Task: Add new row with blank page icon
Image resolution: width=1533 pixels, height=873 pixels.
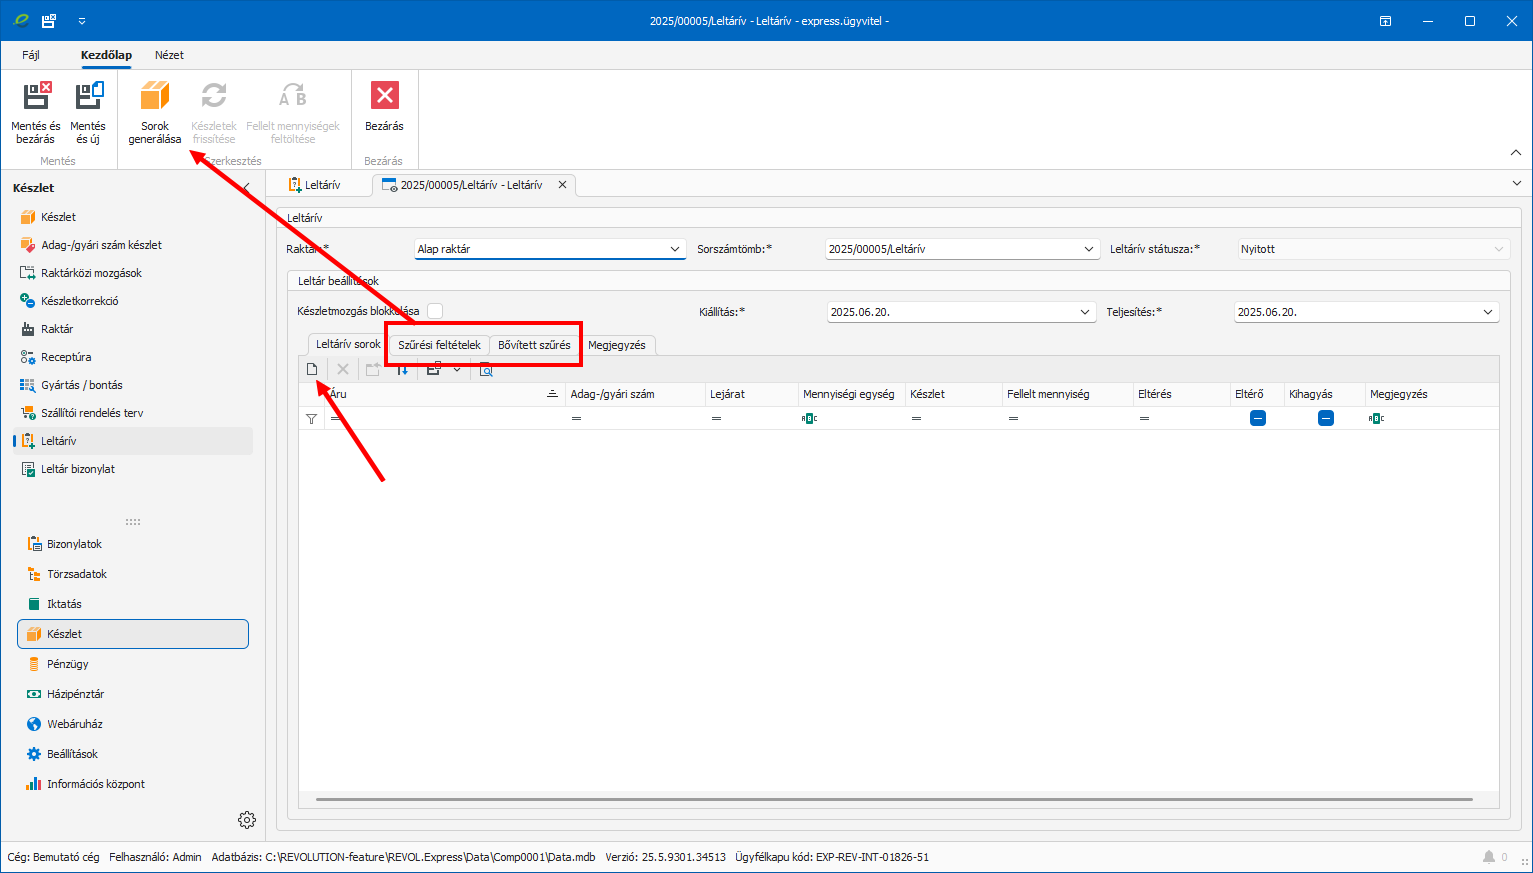Action: pos(312,370)
